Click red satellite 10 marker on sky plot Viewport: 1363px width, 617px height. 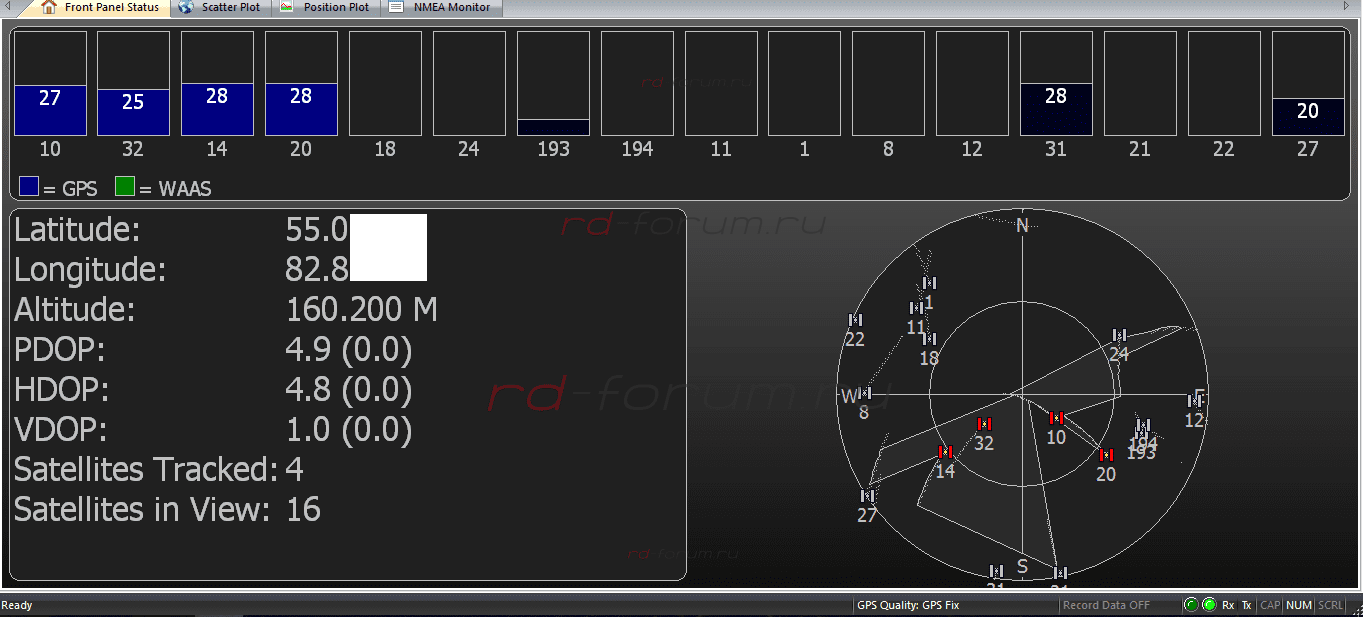1056,418
